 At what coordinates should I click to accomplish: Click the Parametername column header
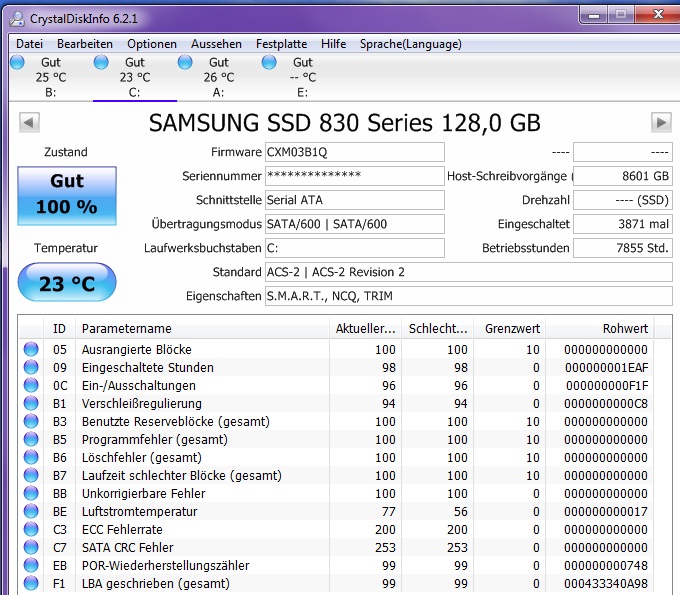(x=202, y=329)
